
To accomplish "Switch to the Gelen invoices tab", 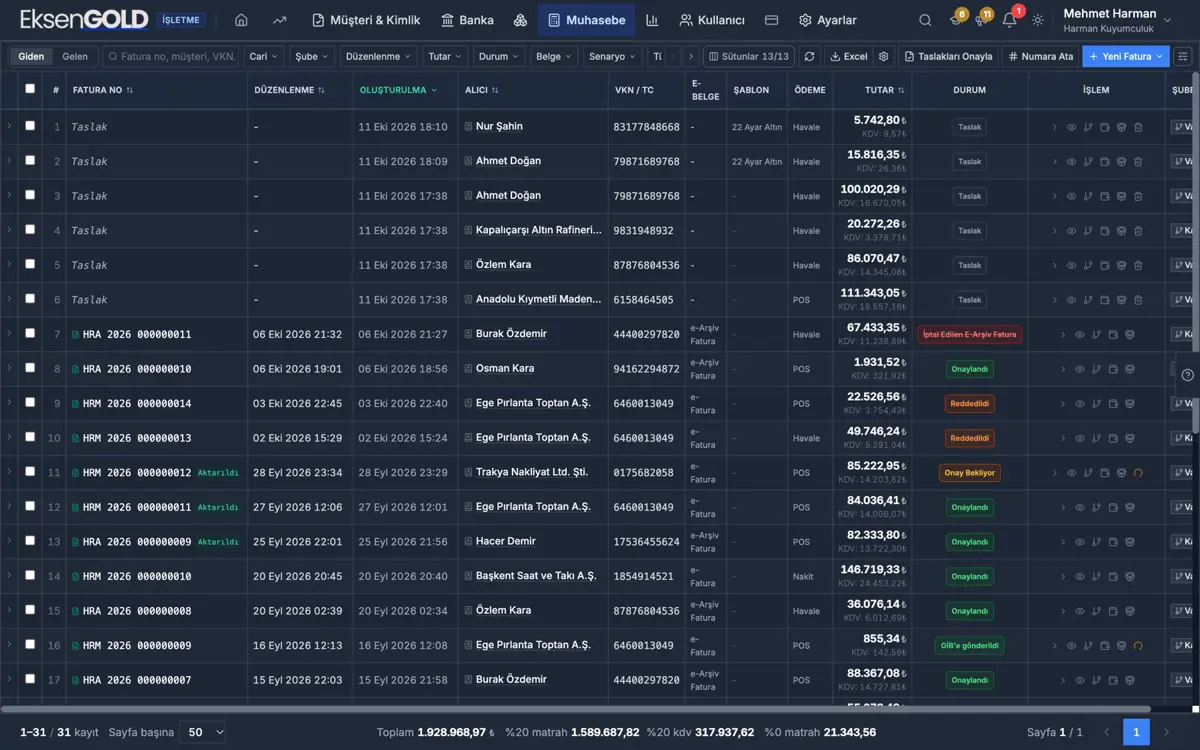I will 75,57.
